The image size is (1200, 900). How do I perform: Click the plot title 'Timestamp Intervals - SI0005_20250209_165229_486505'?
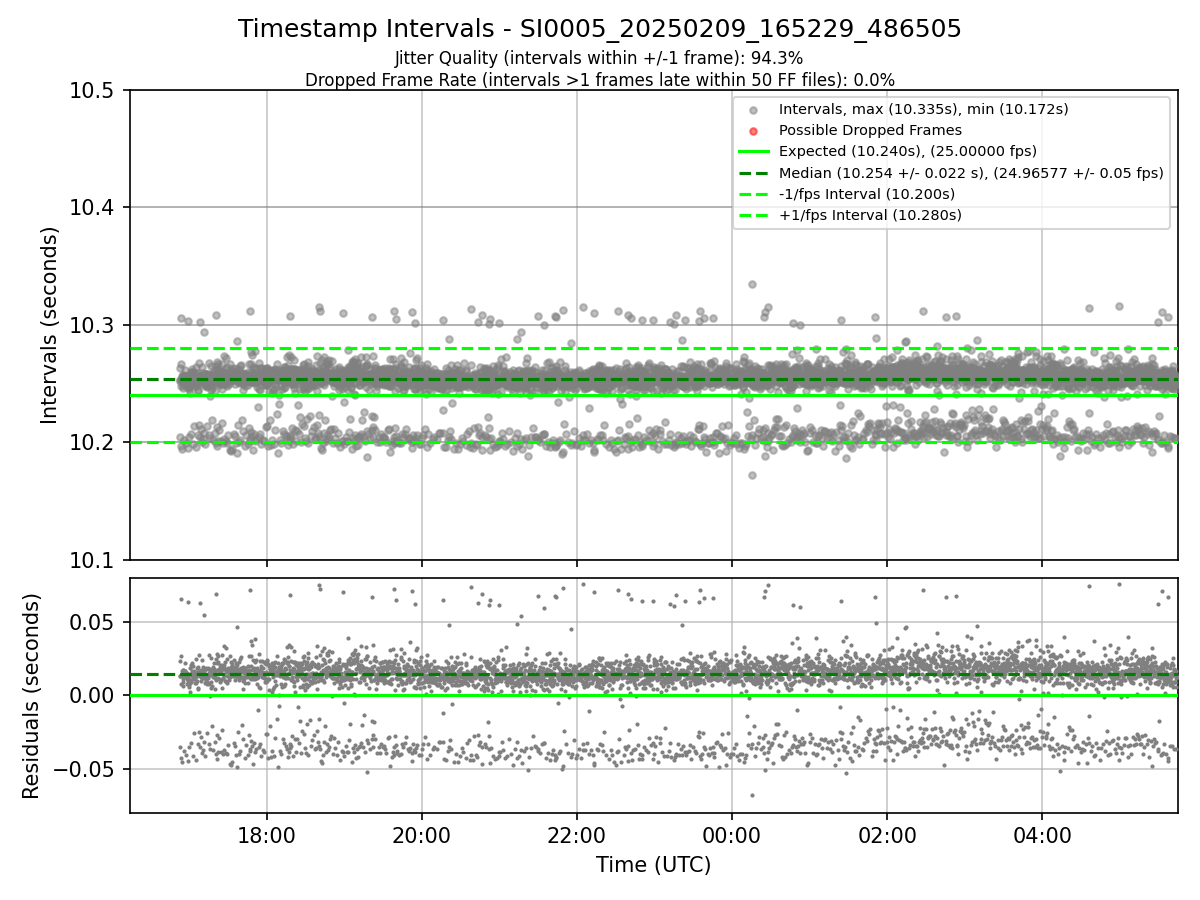click(600, 30)
